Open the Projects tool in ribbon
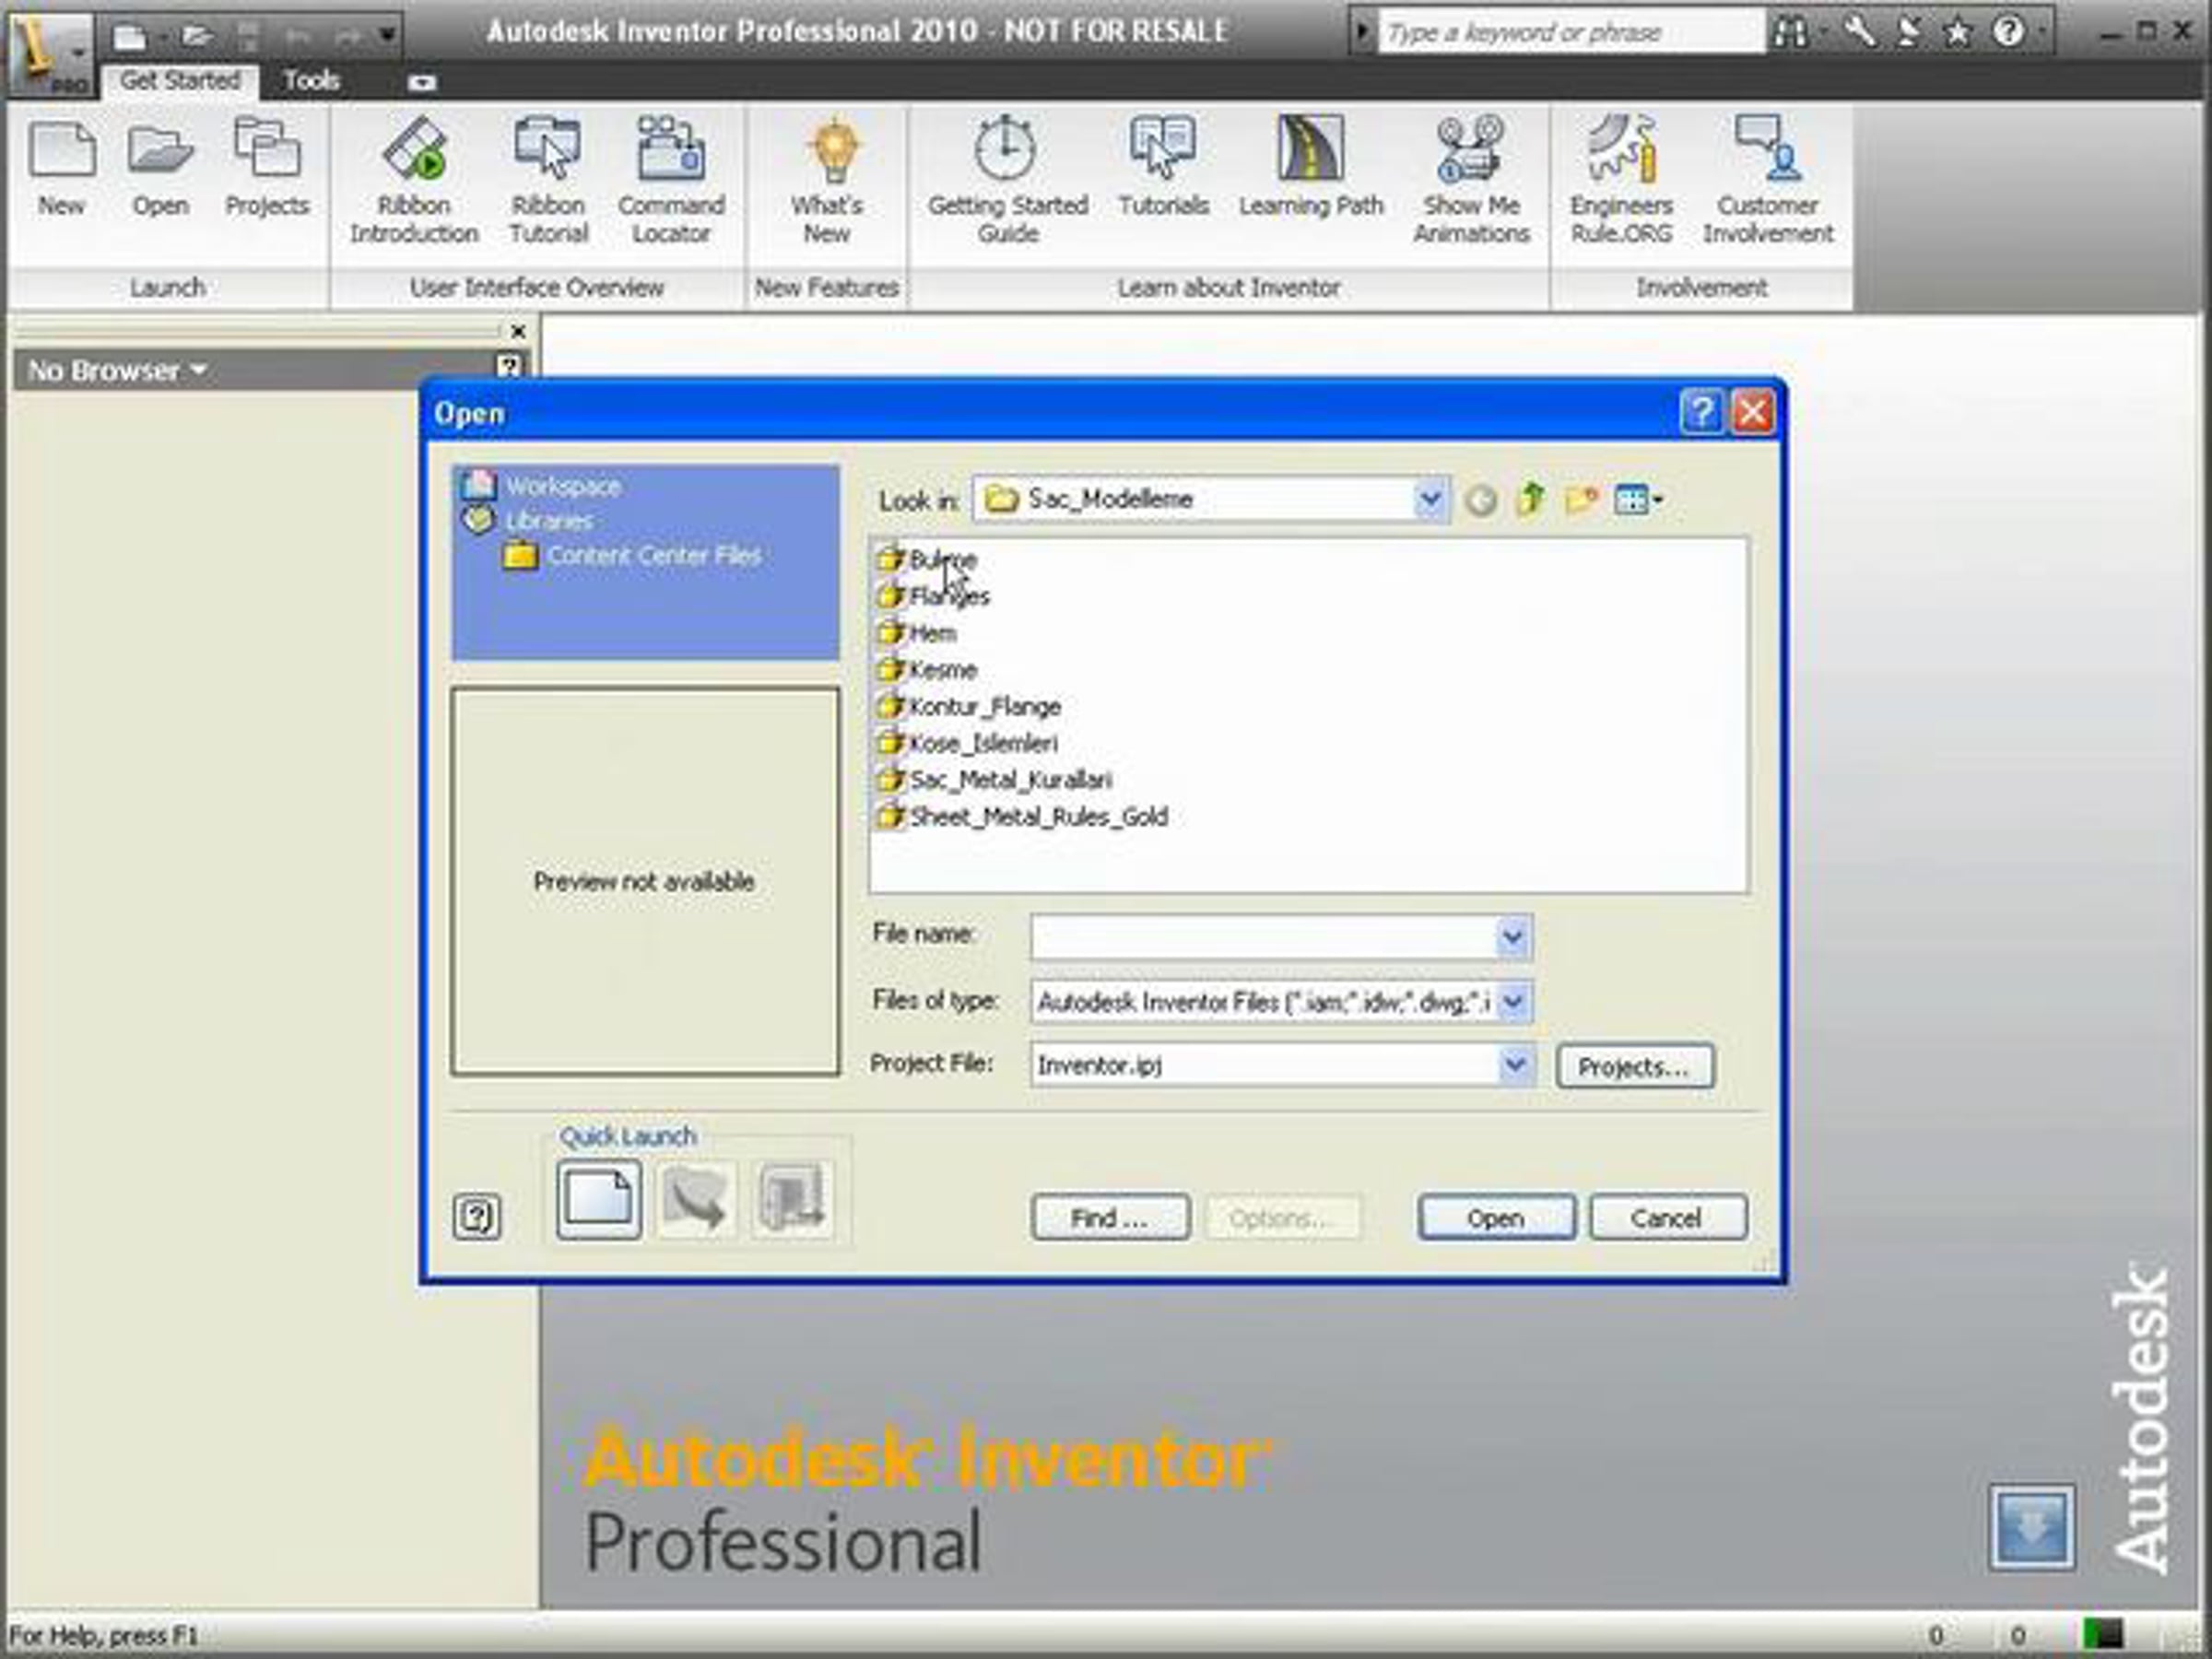This screenshot has height=1659, width=2212. [x=267, y=166]
